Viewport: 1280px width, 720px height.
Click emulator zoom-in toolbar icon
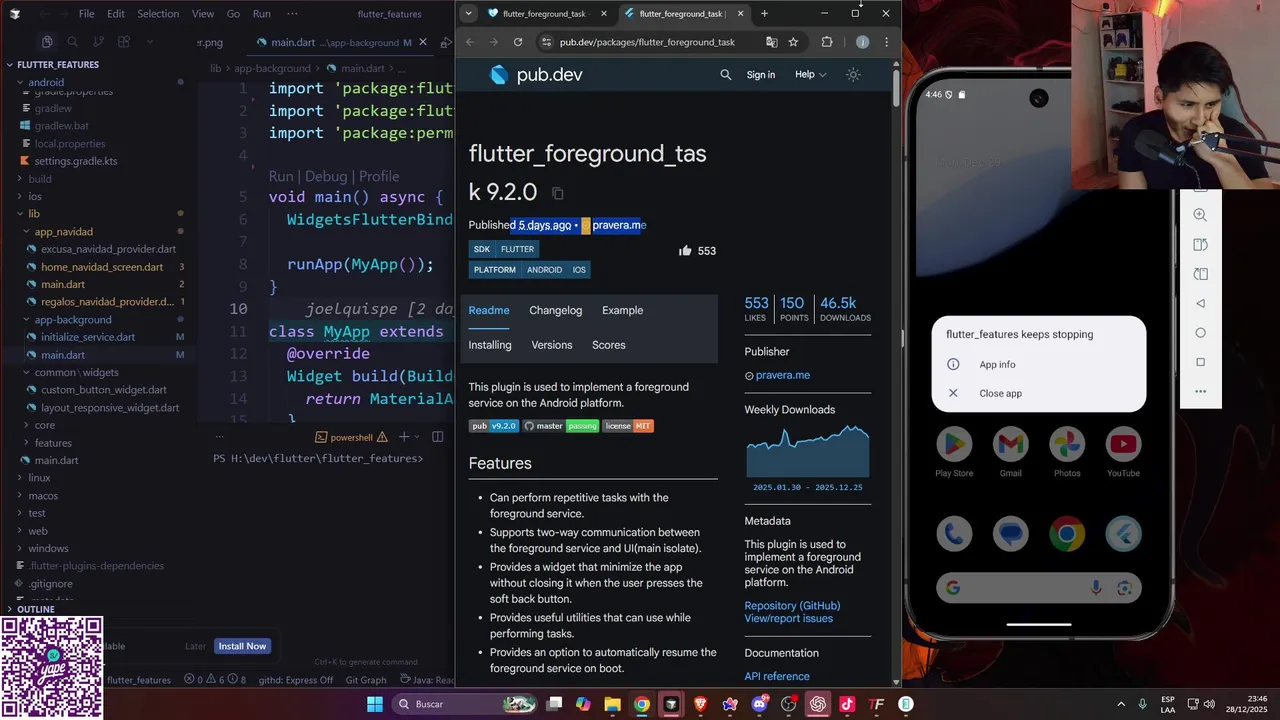coord(1200,215)
